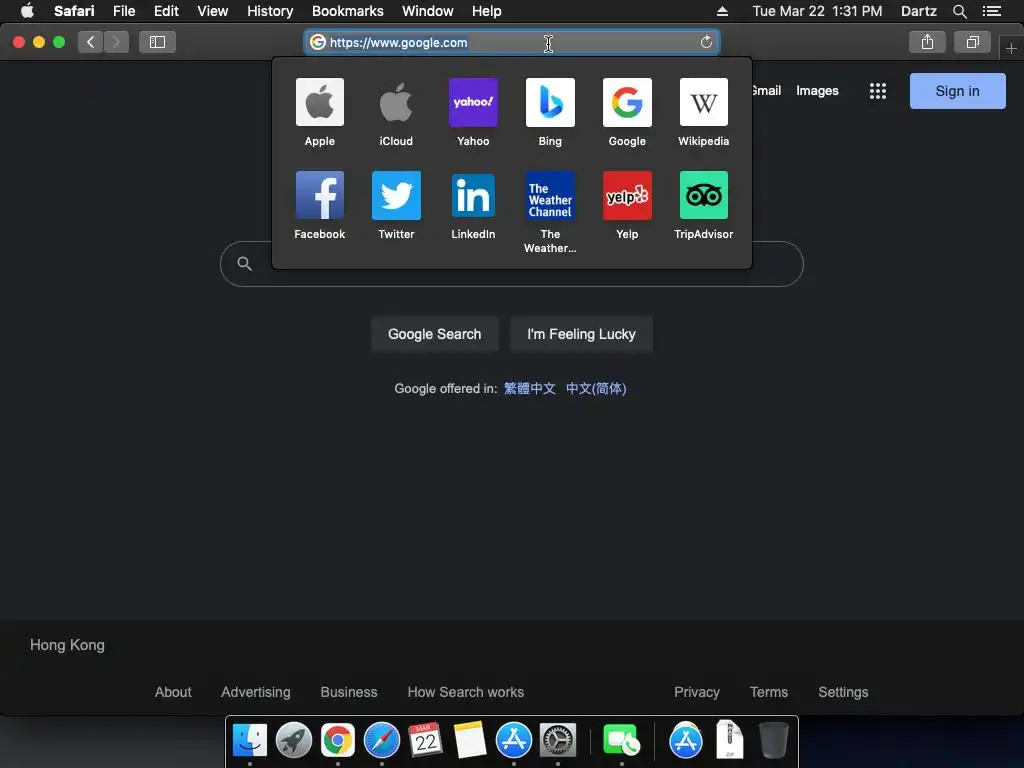Image resolution: width=1024 pixels, height=768 pixels.
Task: Click the Google Search button
Action: point(434,334)
